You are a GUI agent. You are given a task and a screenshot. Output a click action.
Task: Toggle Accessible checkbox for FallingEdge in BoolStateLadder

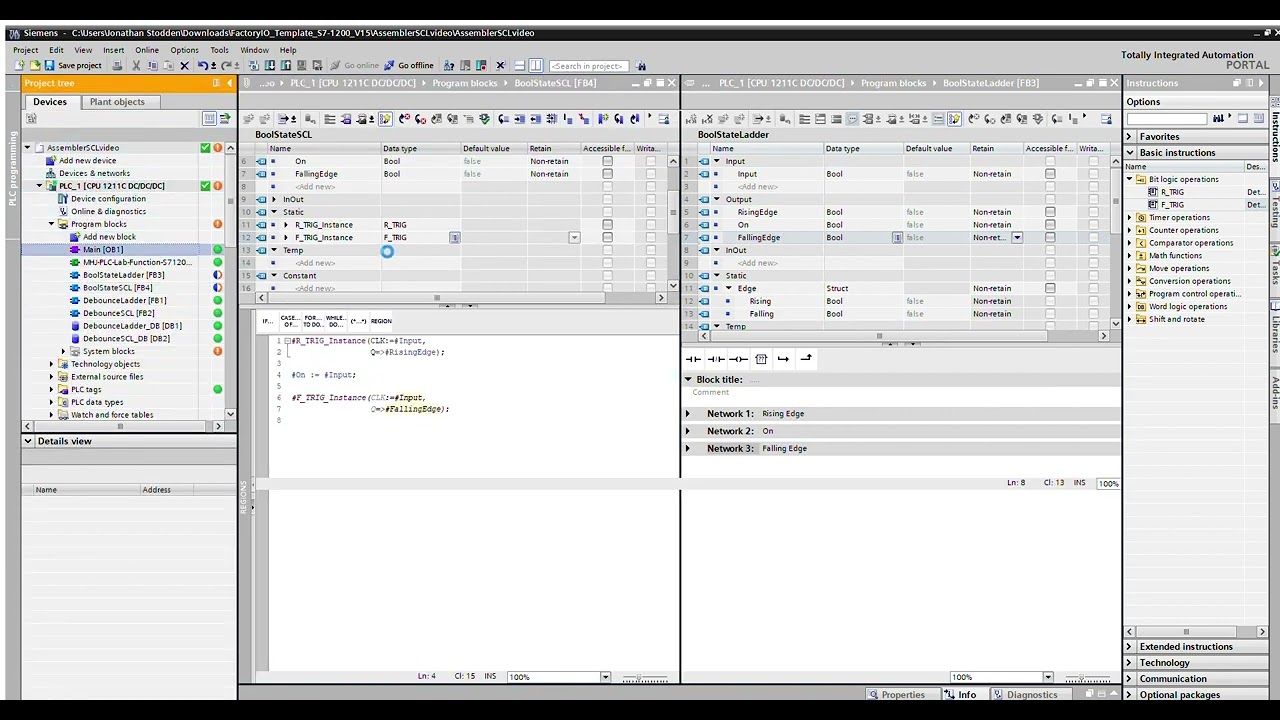tap(1050, 238)
